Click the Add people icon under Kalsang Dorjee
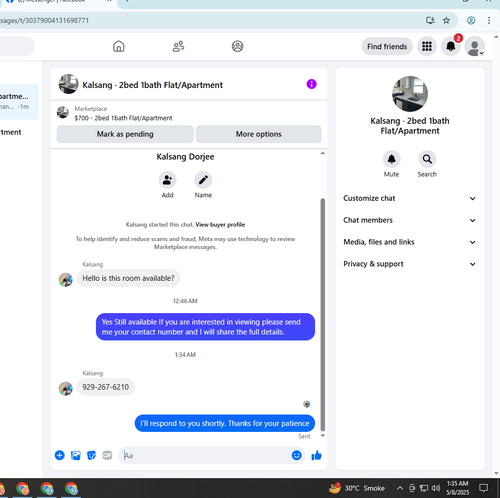Screen dimensions: 500x498 (x=167, y=180)
